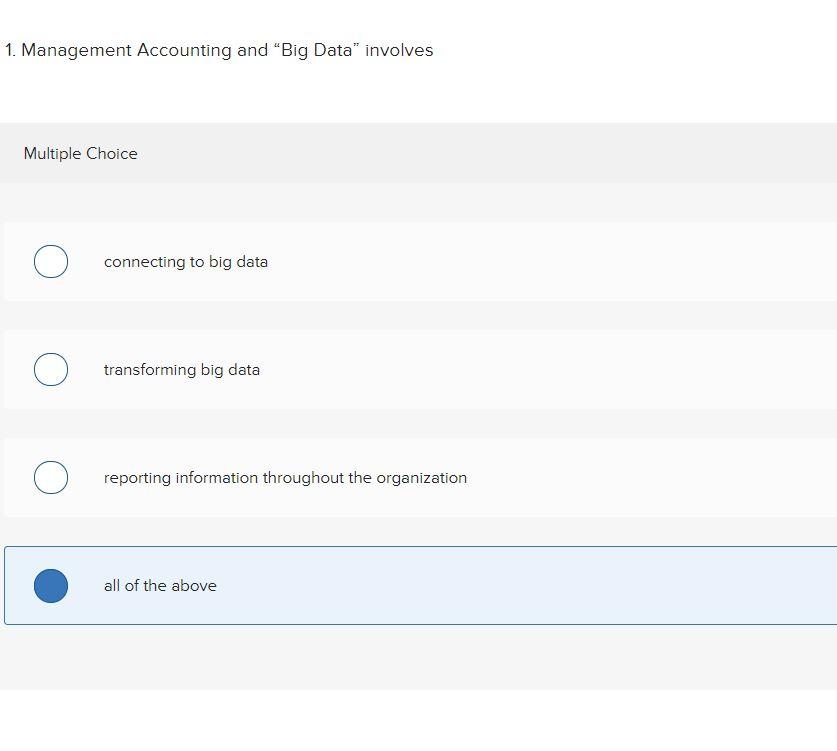This screenshot has width=837, height=751.
Task: Click the "reporting information throughout the organization" answer text
Action: [x=285, y=477]
